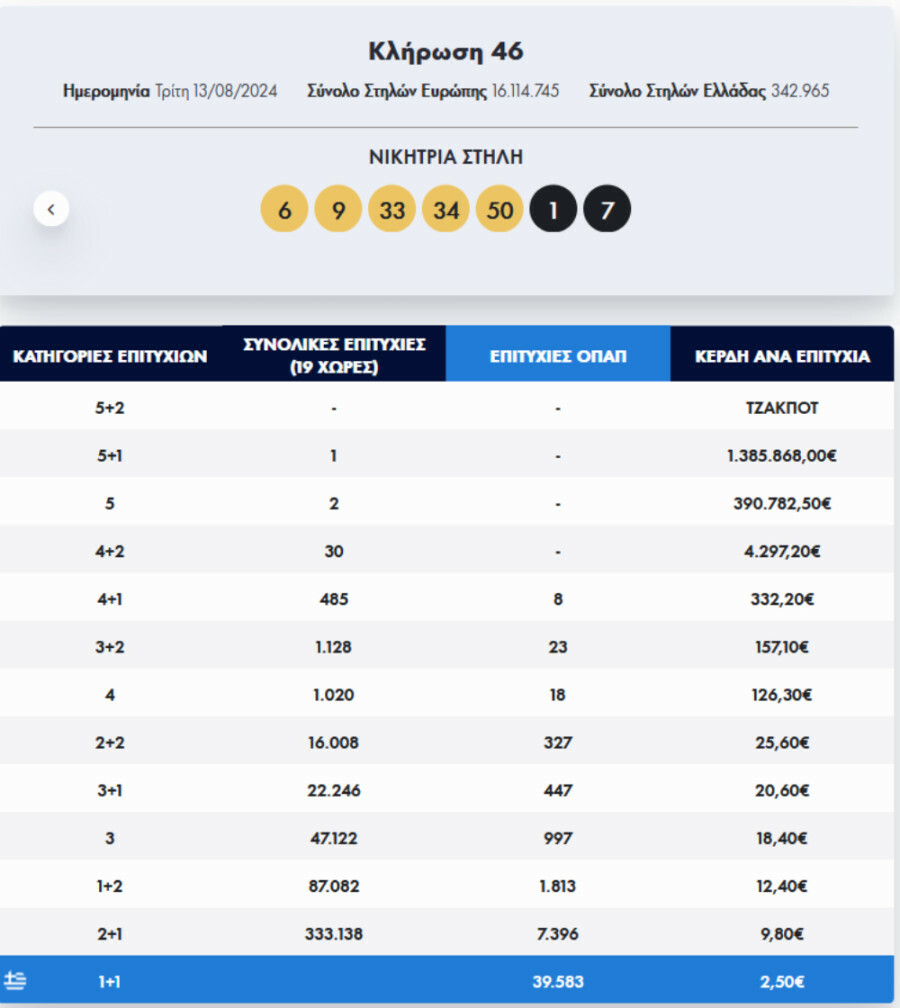Open the previous draw with the left chevron
Image resolution: width=900 pixels, height=1008 pixels.
coord(50,209)
